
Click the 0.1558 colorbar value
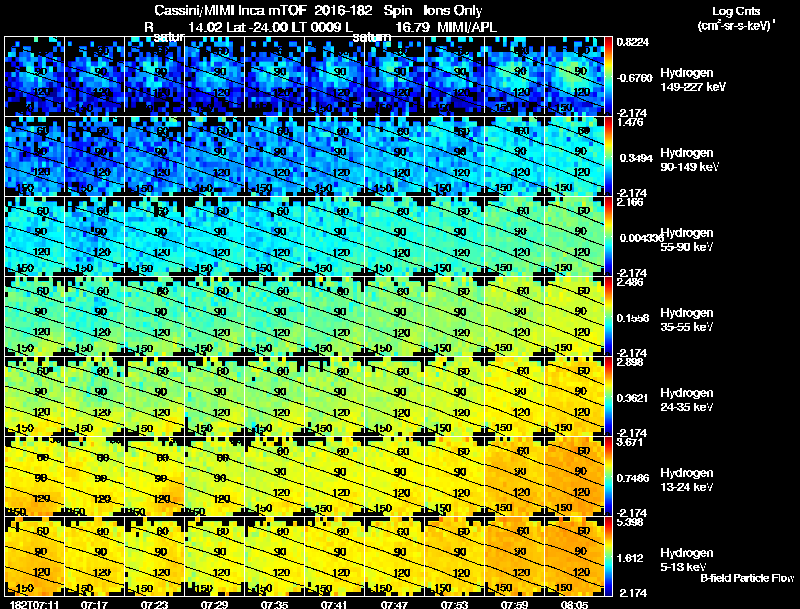[634, 318]
